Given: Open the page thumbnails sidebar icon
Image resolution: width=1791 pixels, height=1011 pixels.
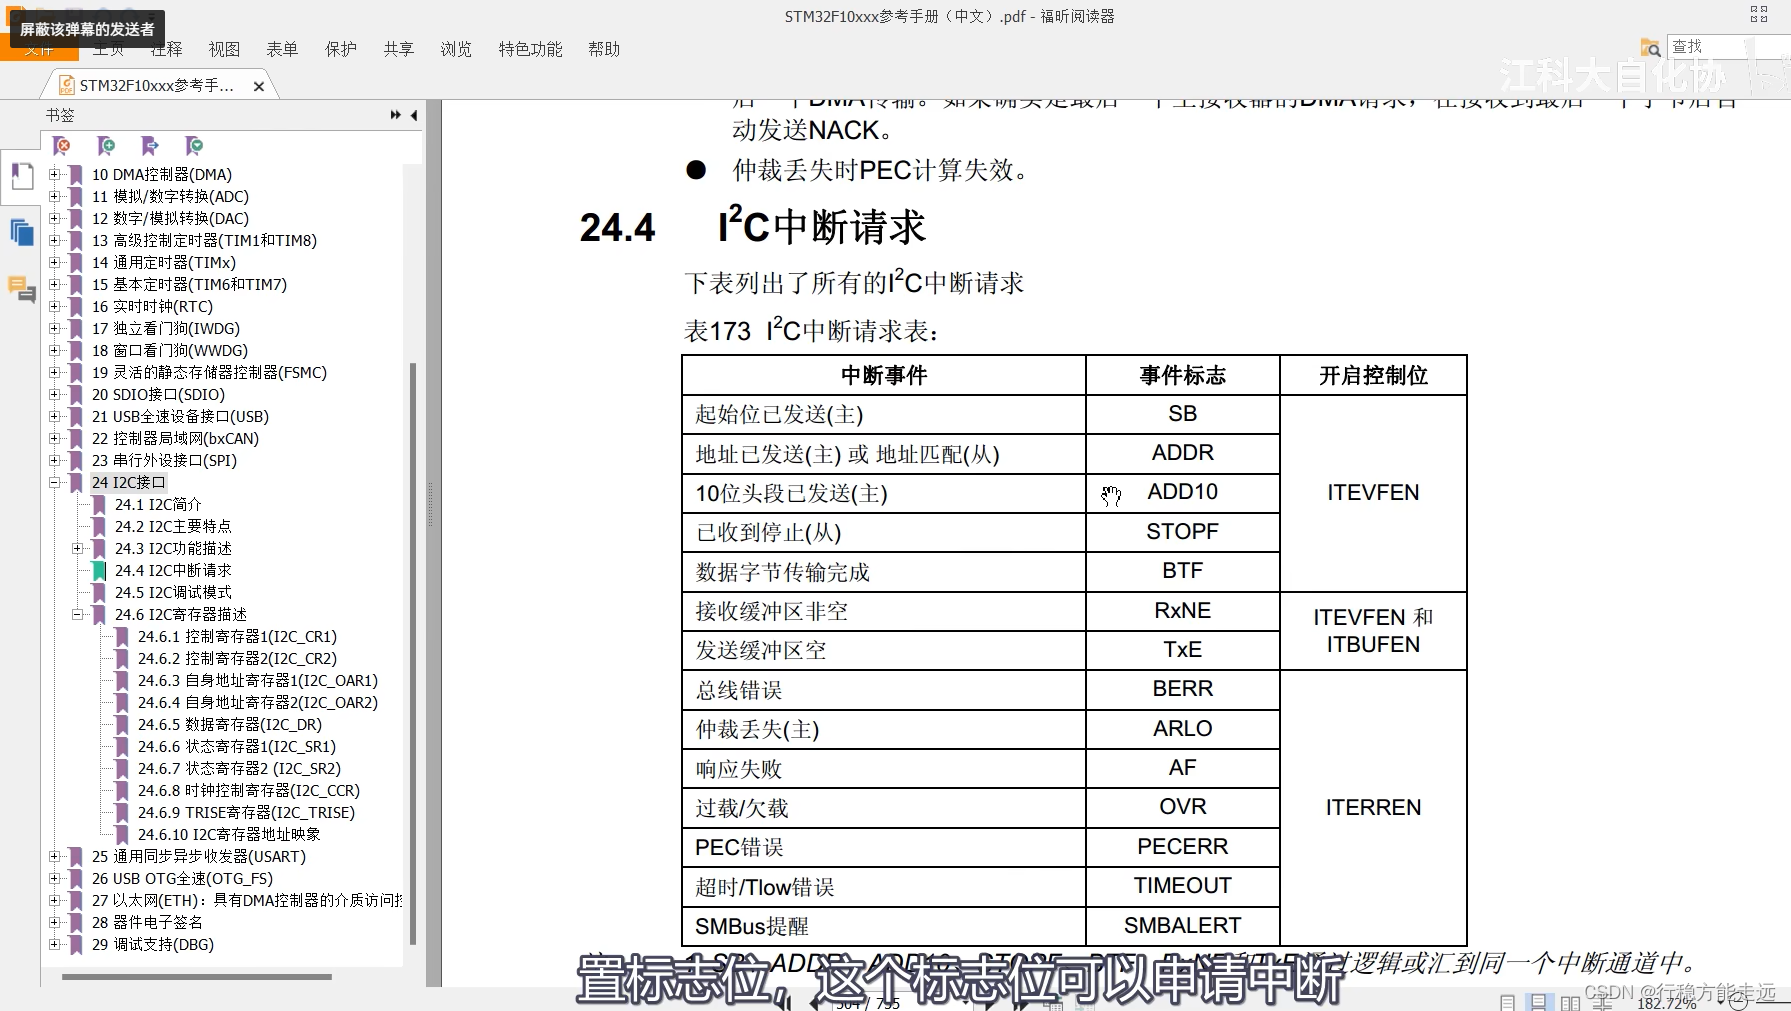Looking at the screenshot, I should click(21, 233).
